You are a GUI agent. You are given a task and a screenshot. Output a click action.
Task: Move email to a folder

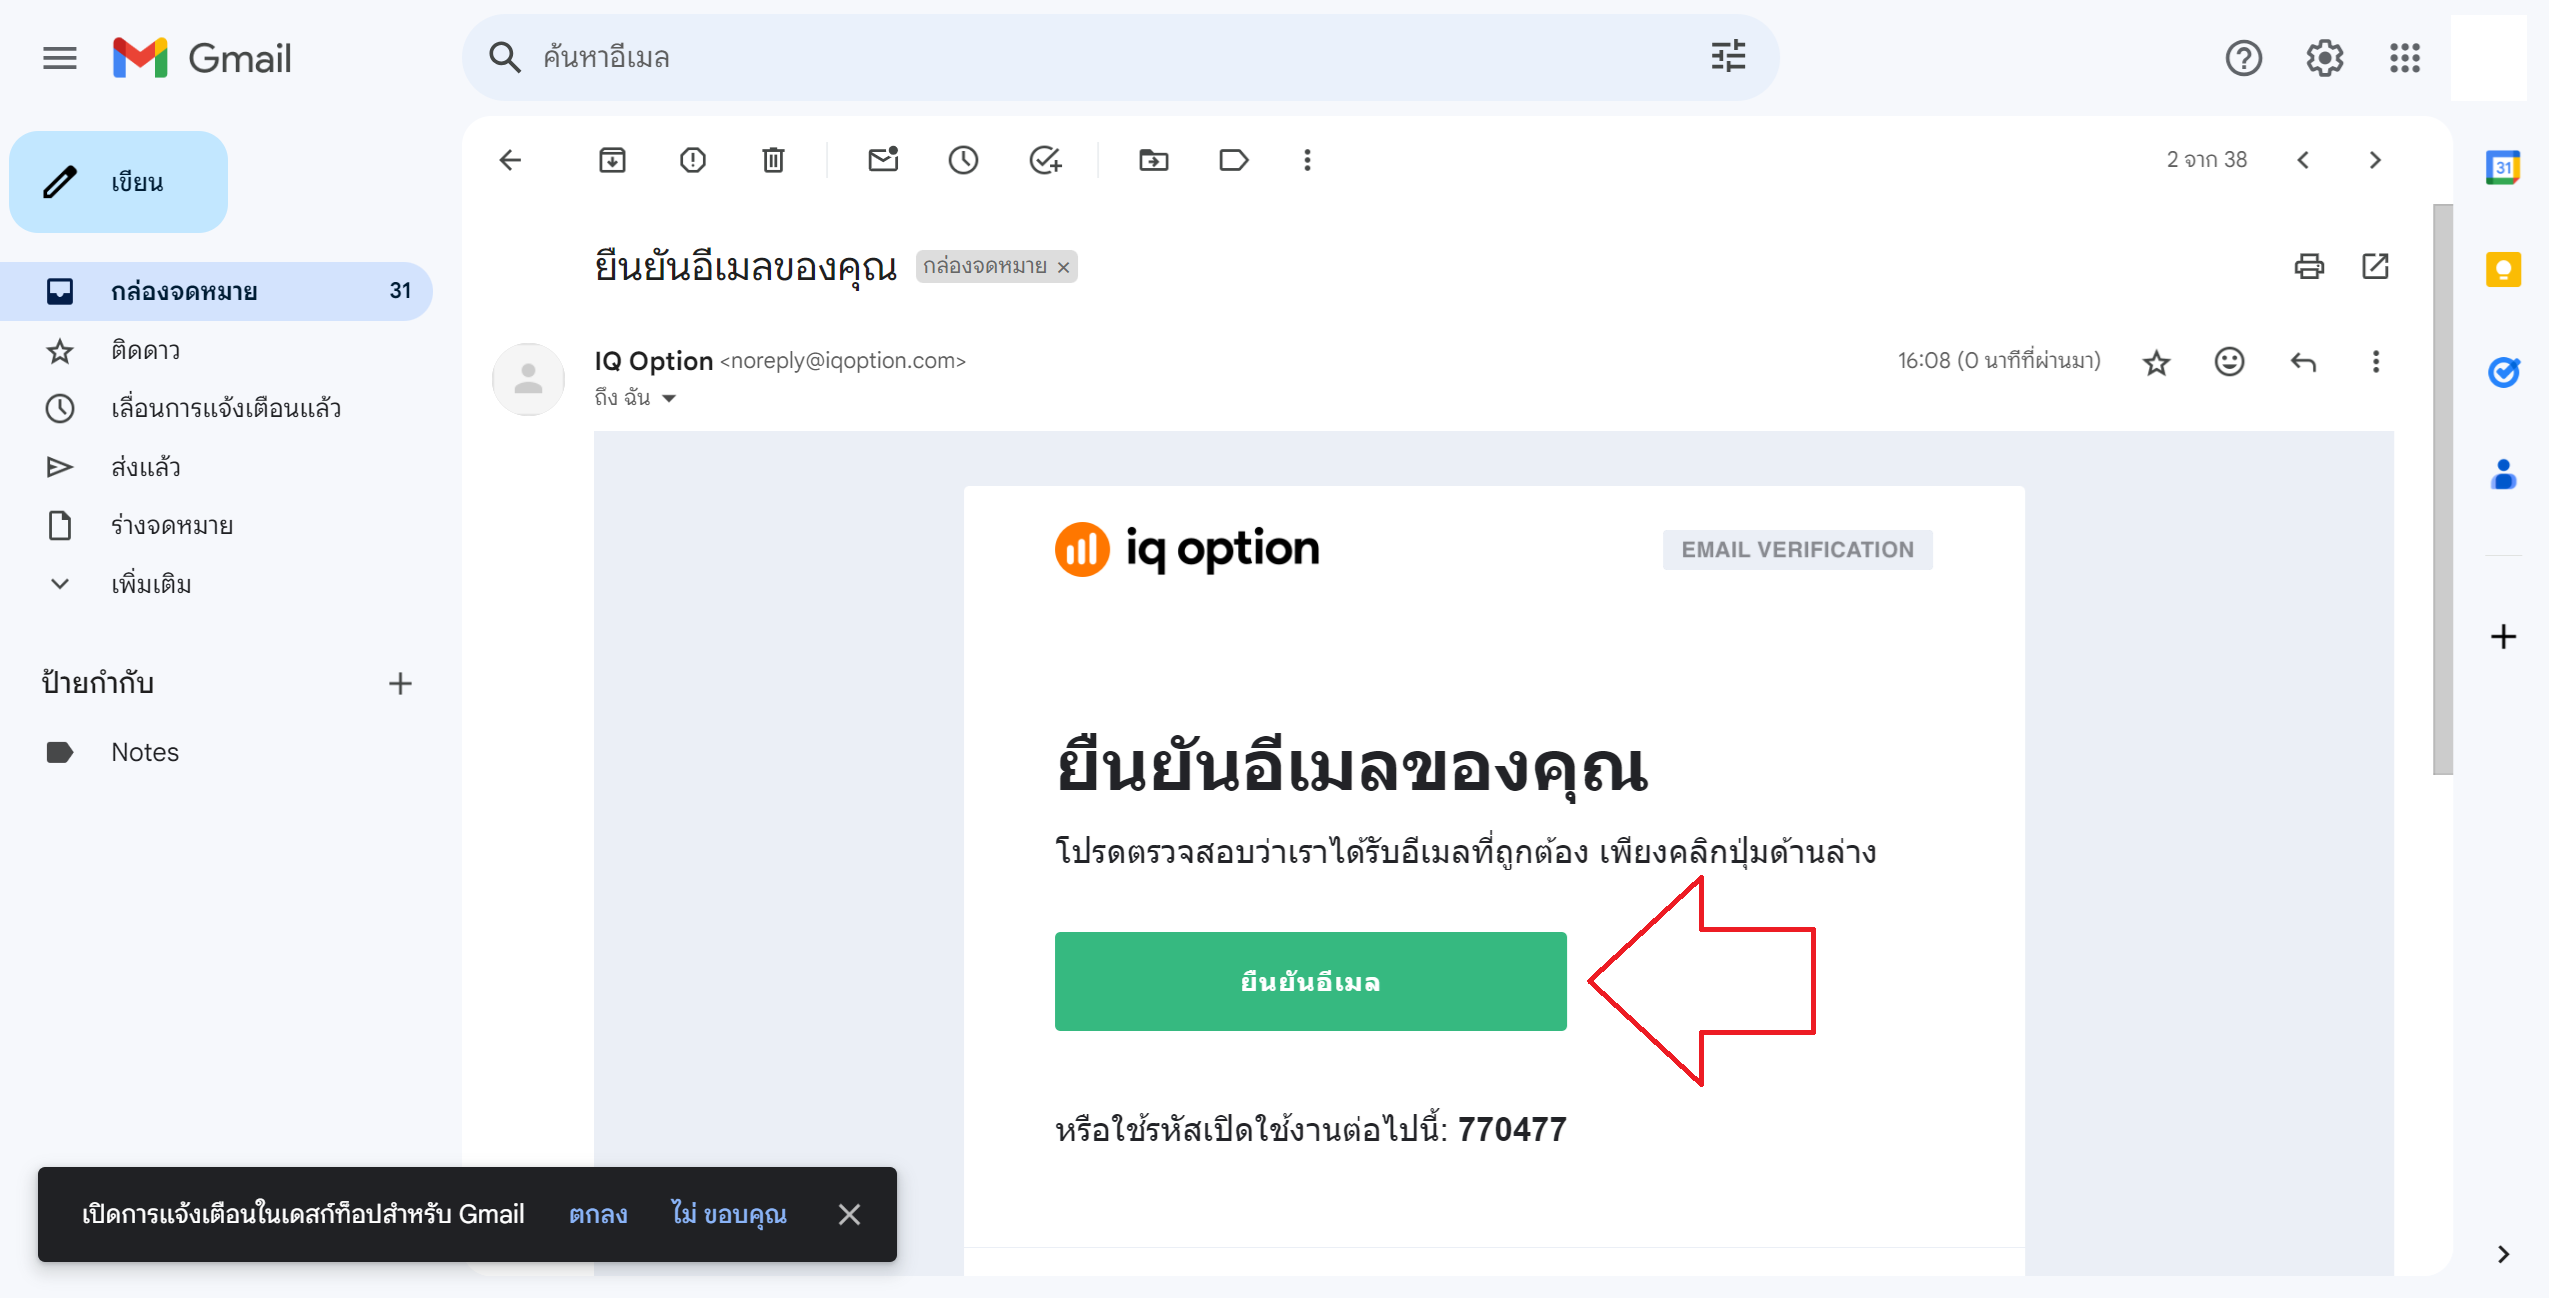pos(1153,160)
